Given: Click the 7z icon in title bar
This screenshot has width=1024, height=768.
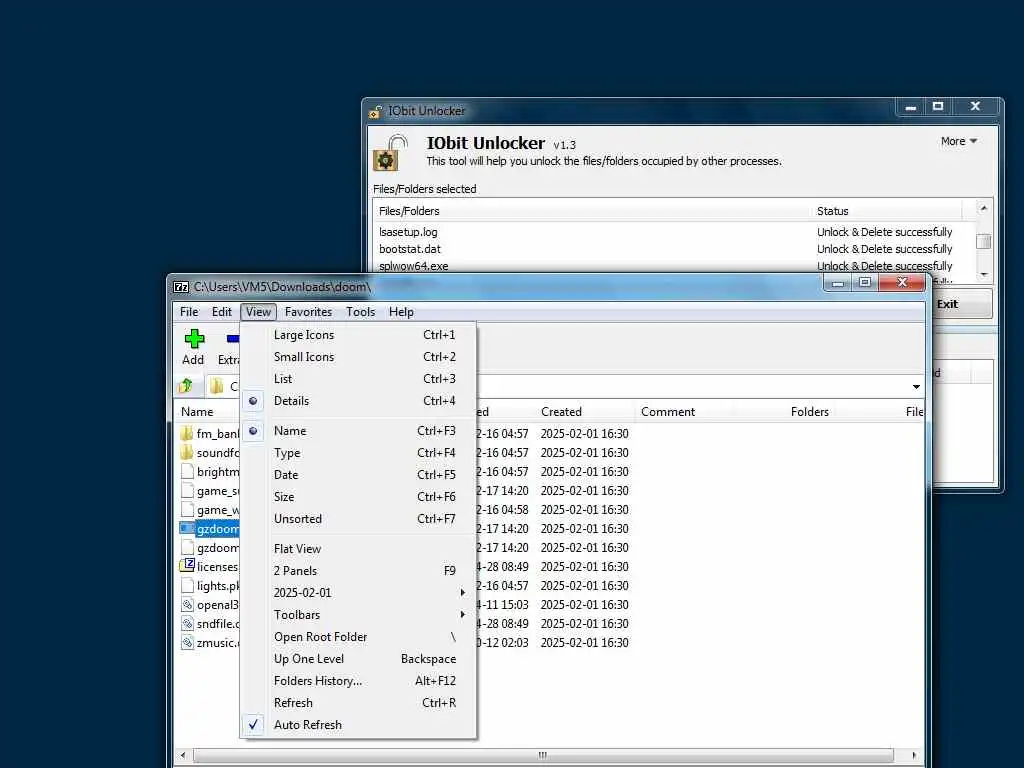Looking at the screenshot, I should coord(181,287).
